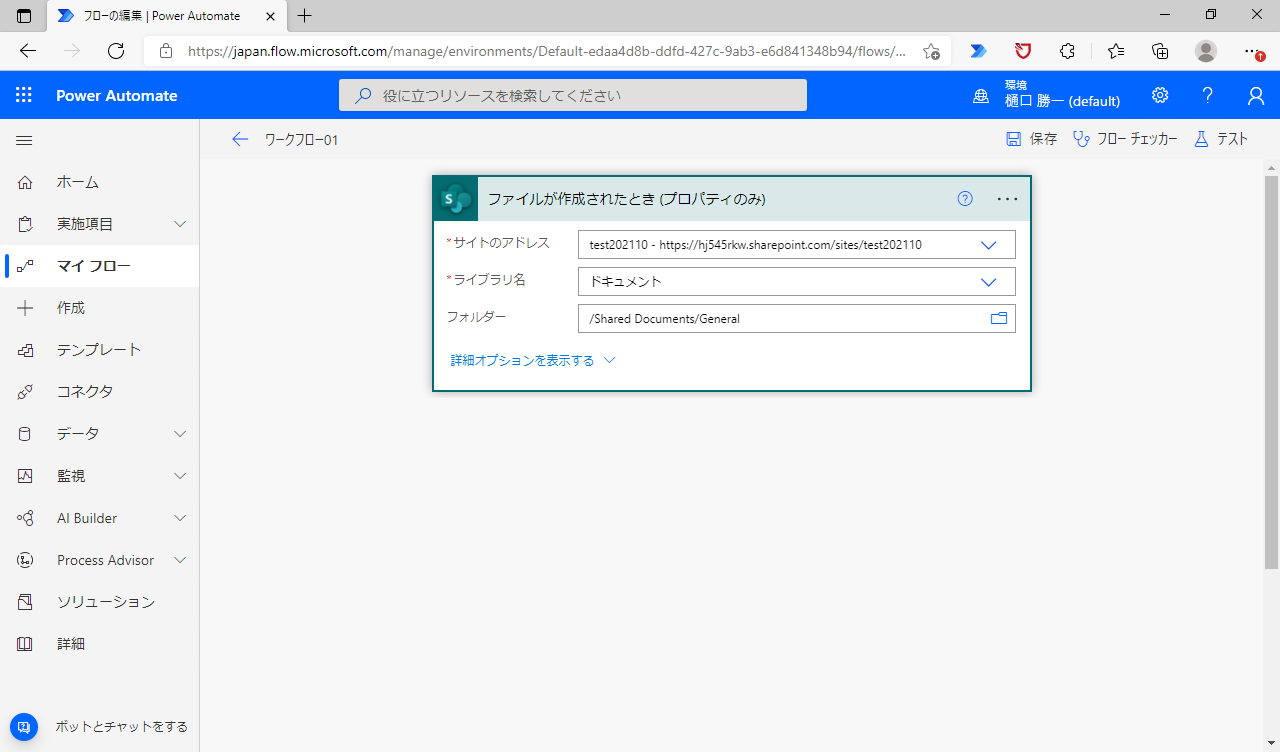Open the chatbot icon at bottom left
The image size is (1280, 752).
(x=24, y=727)
